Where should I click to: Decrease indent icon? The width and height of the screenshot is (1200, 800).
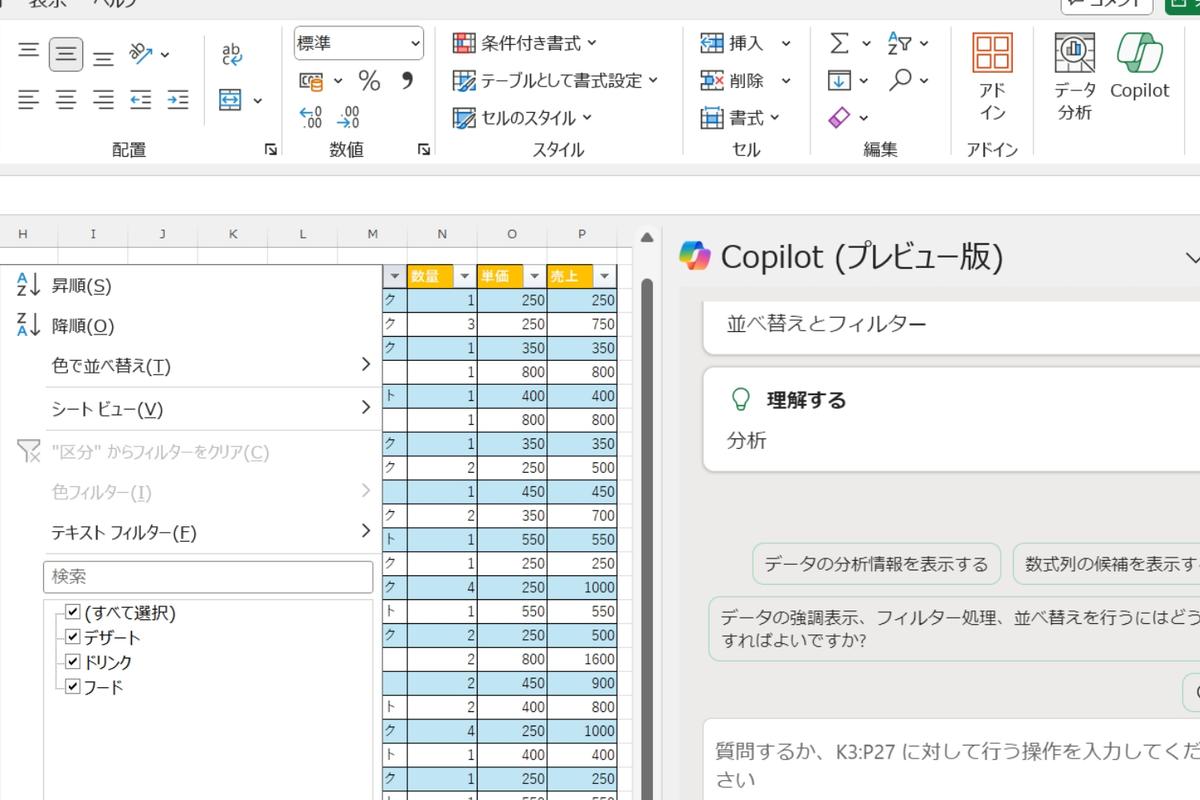click(x=141, y=99)
